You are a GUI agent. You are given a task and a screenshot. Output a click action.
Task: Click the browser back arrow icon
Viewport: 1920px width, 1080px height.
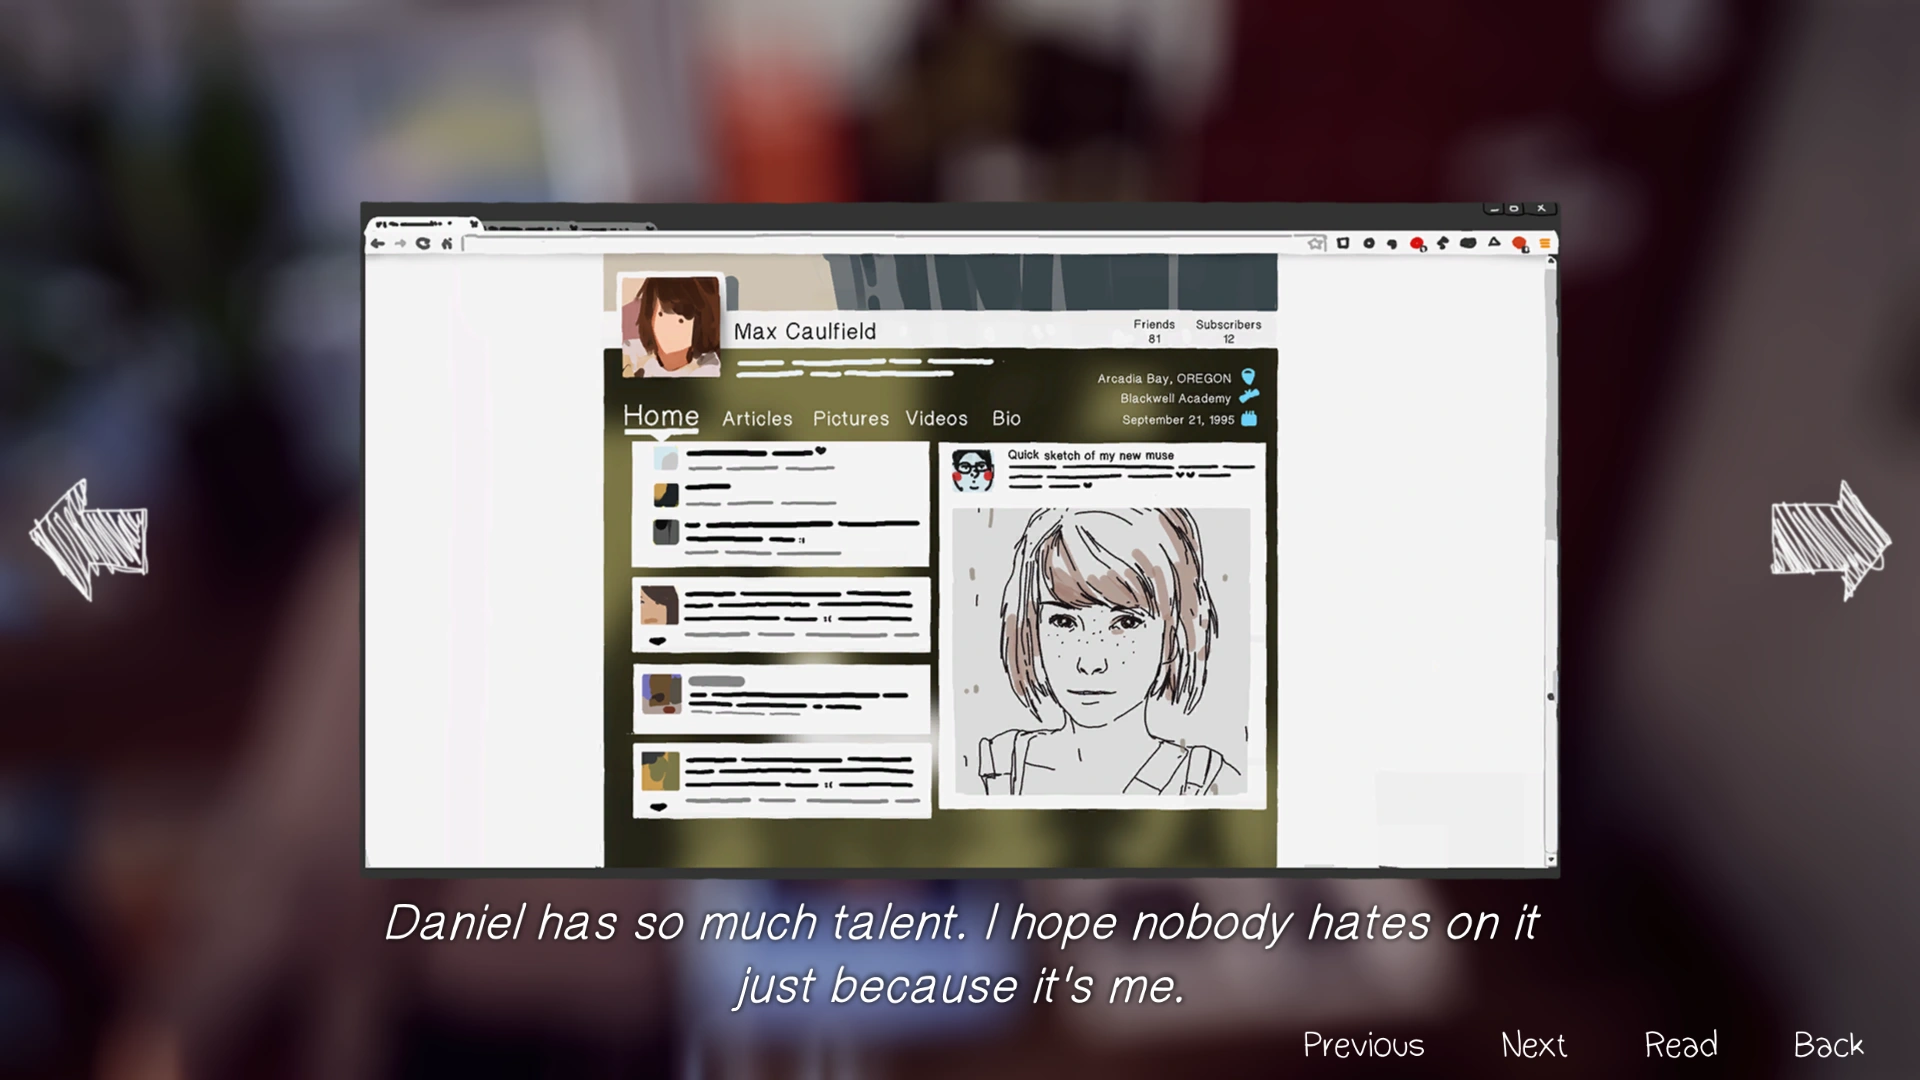point(378,243)
